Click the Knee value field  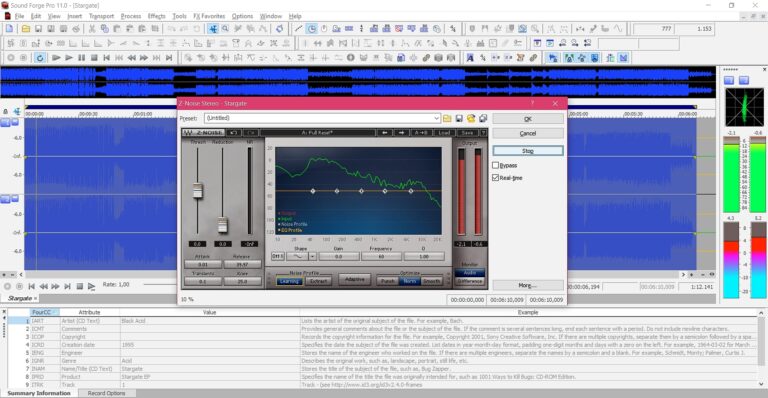(x=242, y=281)
